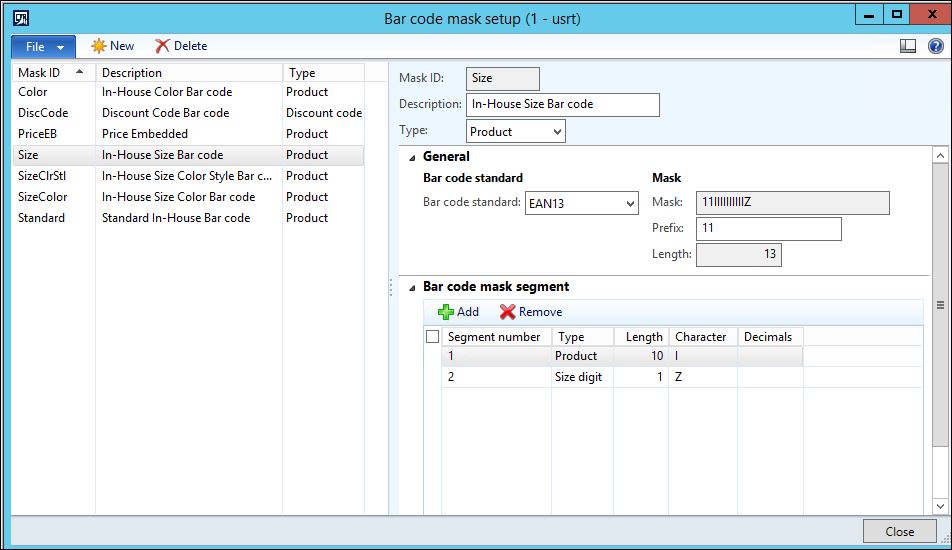Screen dimensions: 952x550
Task: Click the Segment number column header
Action: (497, 337)
